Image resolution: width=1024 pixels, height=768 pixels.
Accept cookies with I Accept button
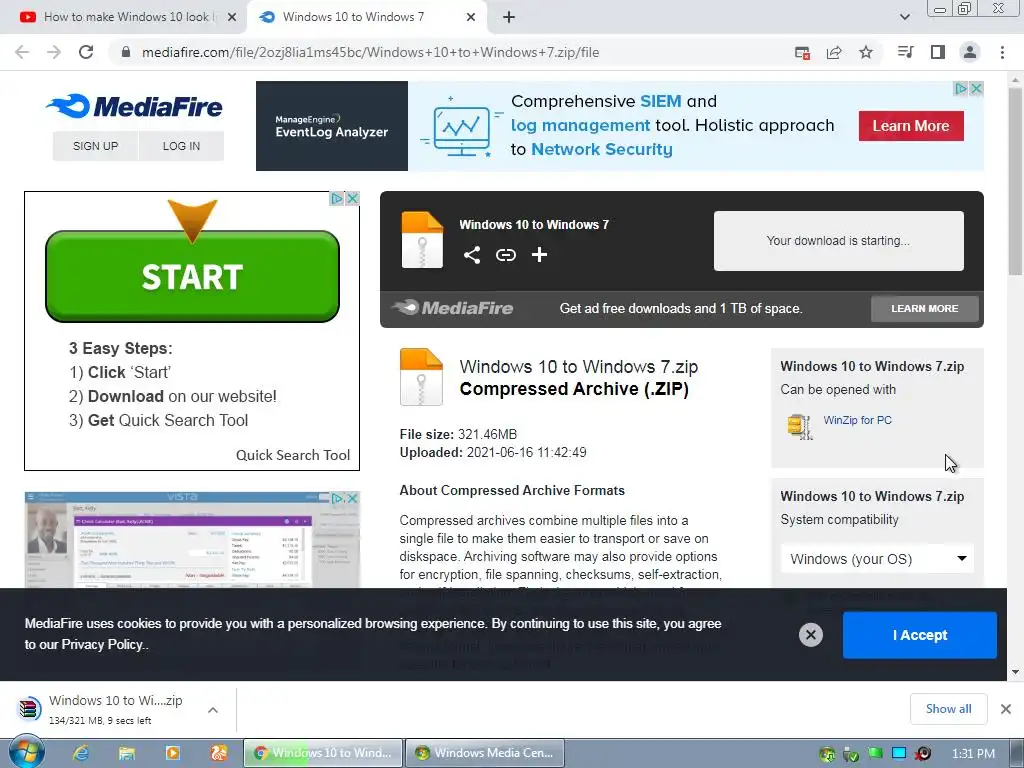[x=920, y=635]
